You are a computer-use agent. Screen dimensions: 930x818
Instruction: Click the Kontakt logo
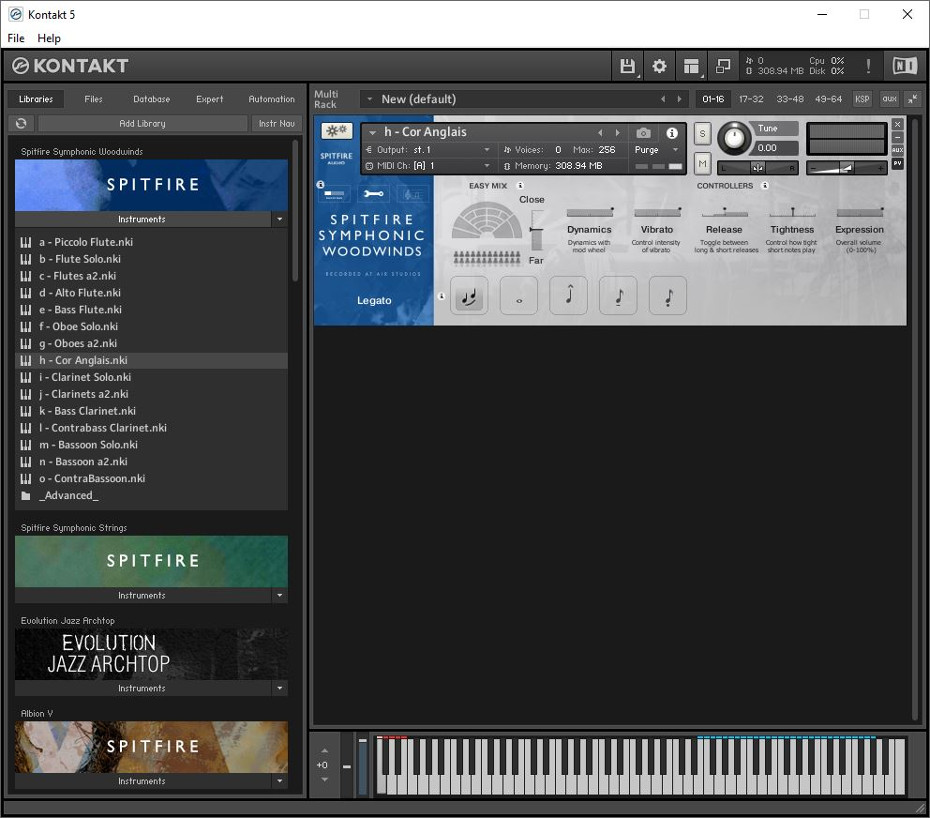pos(71,66)
